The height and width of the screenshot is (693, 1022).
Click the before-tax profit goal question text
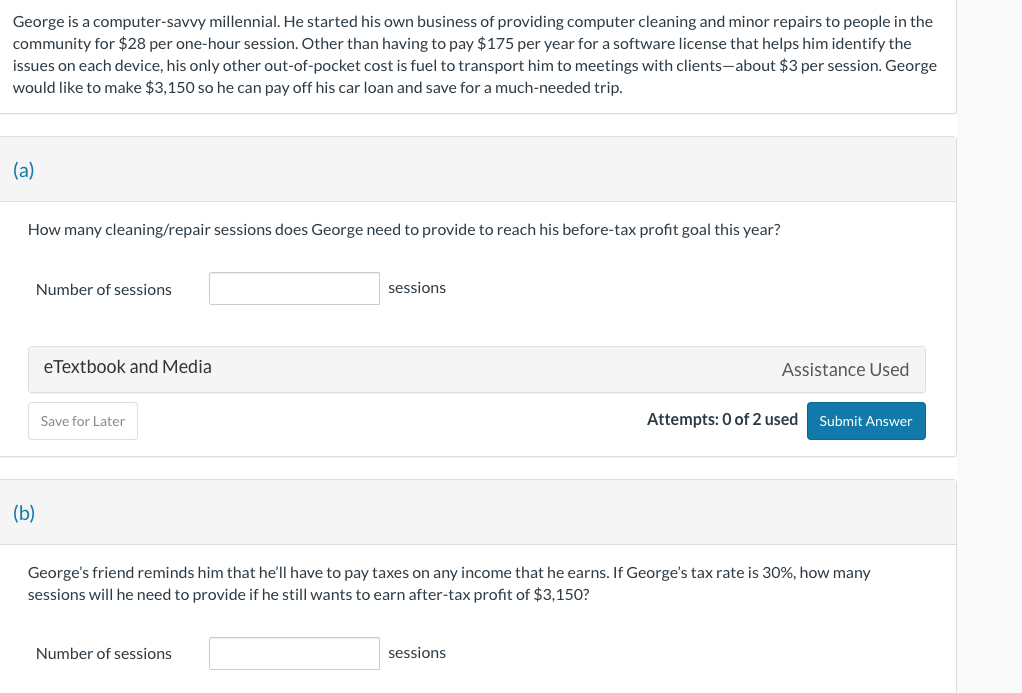(x=404, y=230)
